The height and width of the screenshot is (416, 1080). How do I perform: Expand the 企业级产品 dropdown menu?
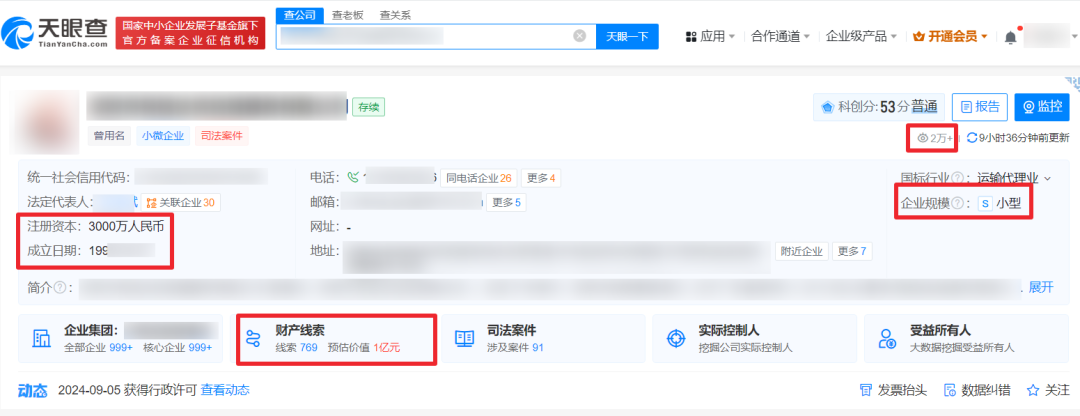tap(861, 37)
